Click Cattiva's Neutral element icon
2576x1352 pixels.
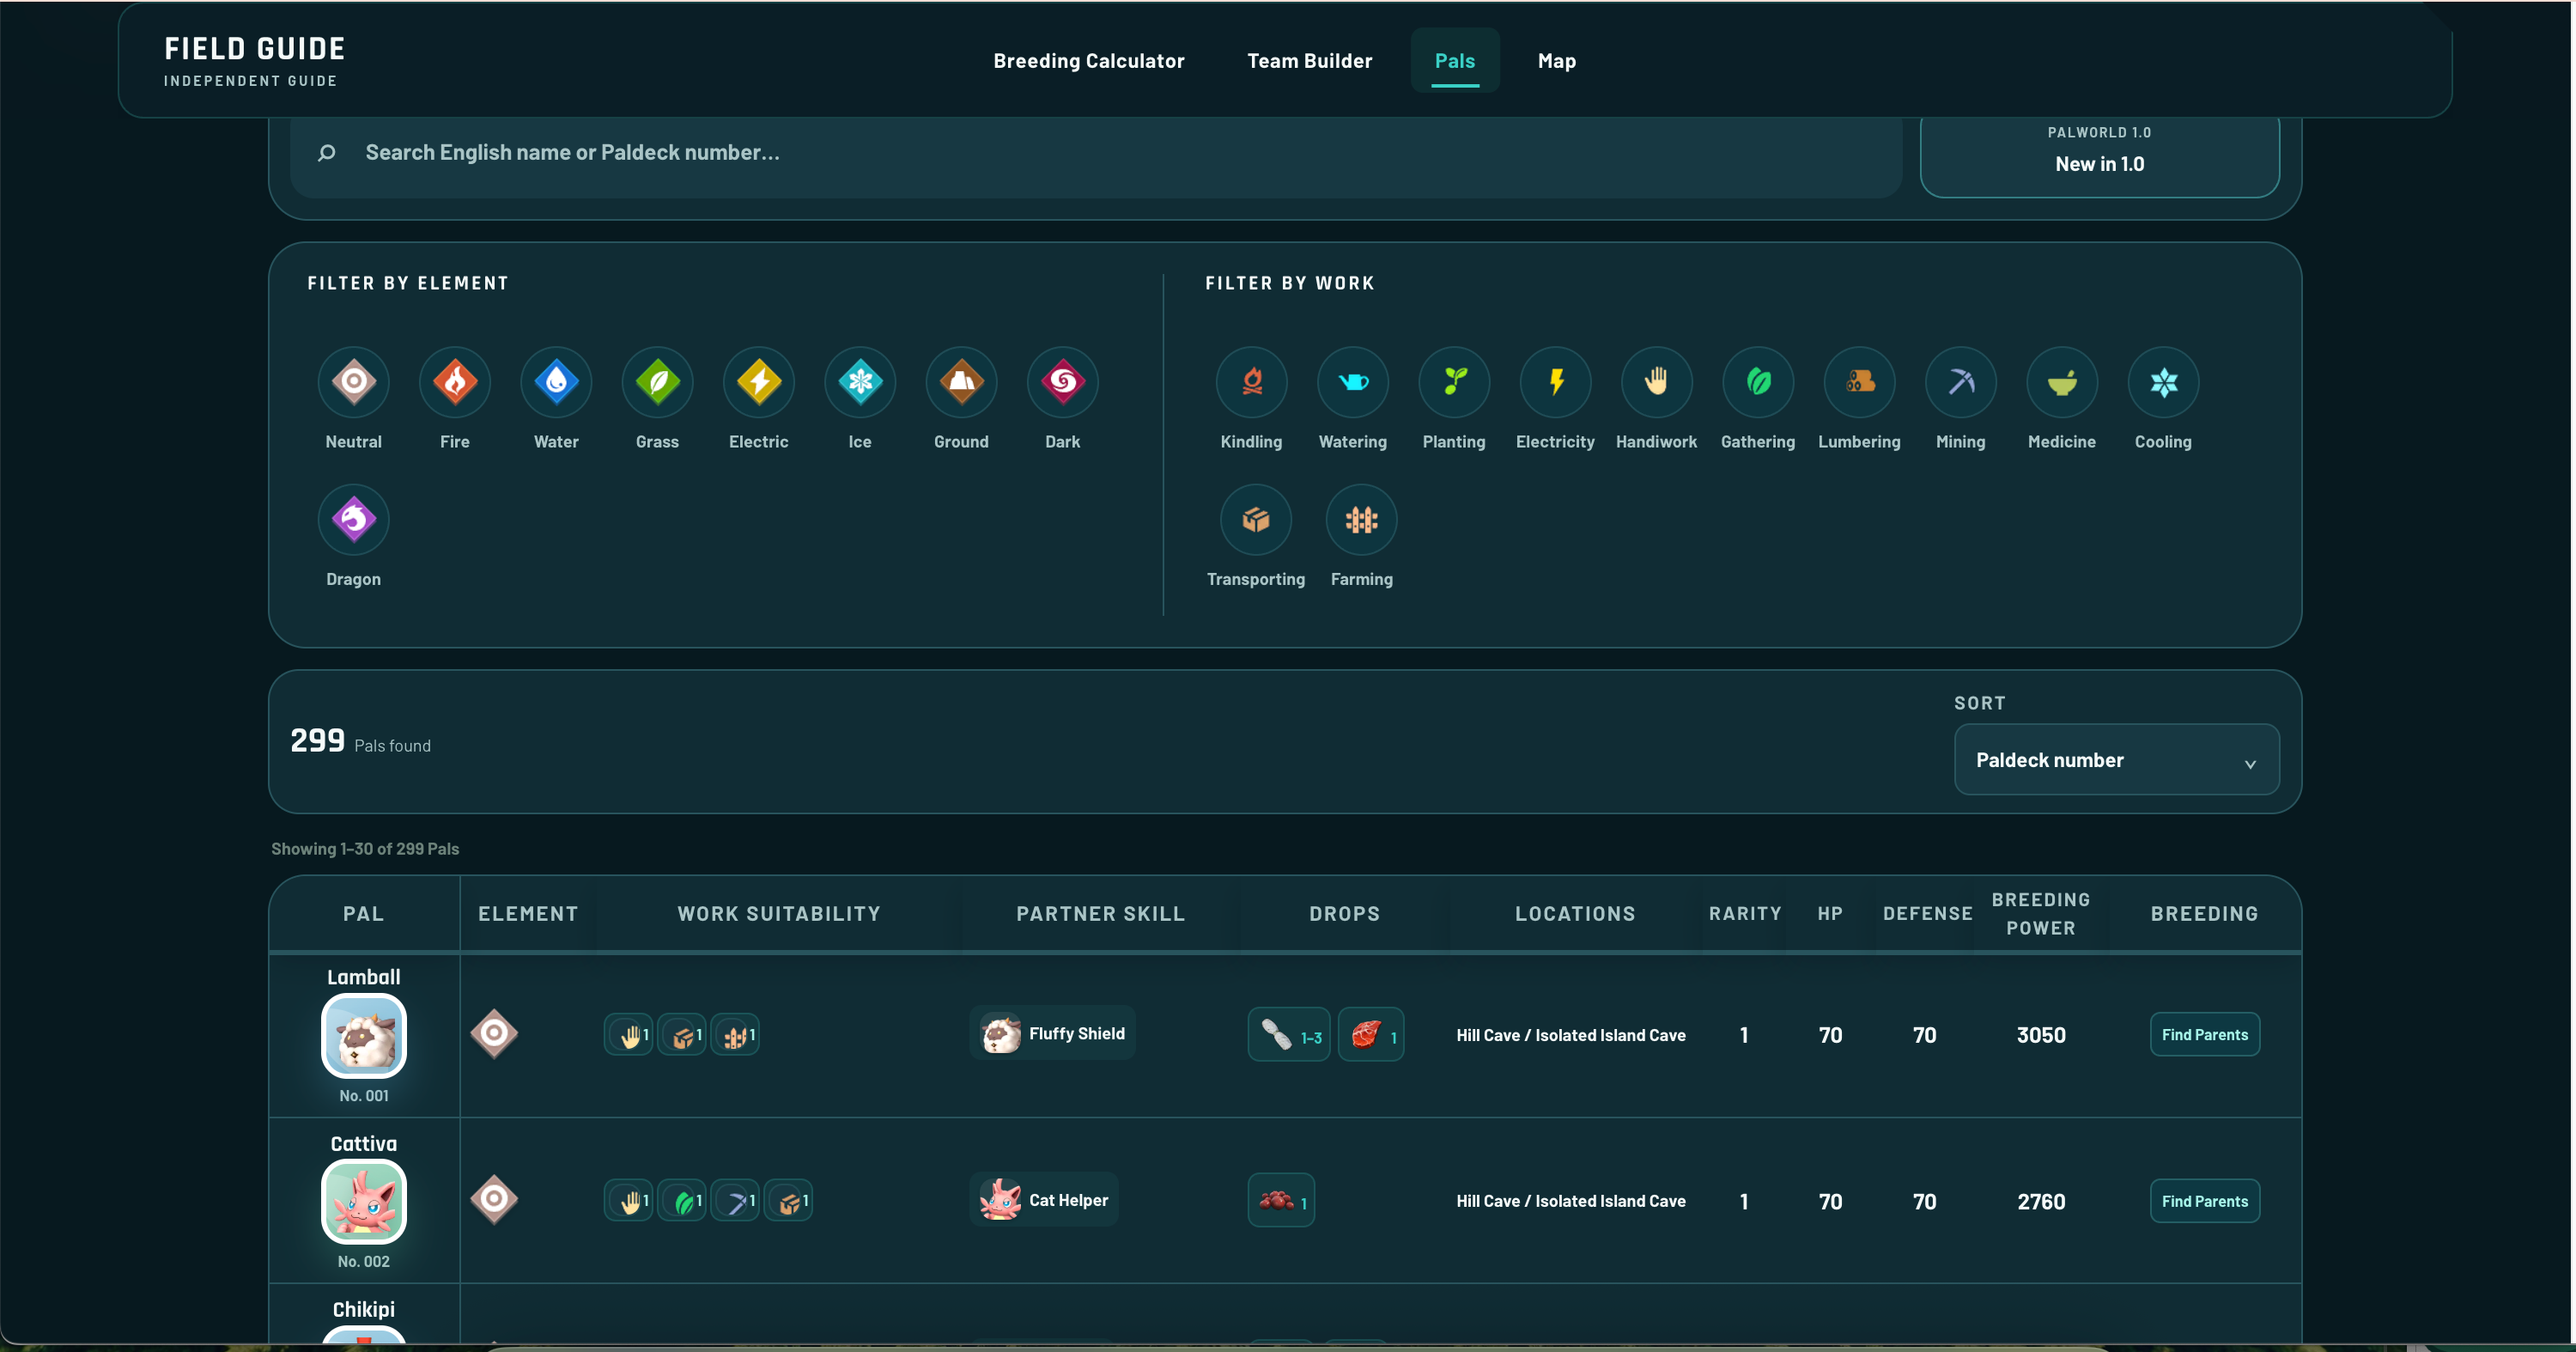(494, 1200)
